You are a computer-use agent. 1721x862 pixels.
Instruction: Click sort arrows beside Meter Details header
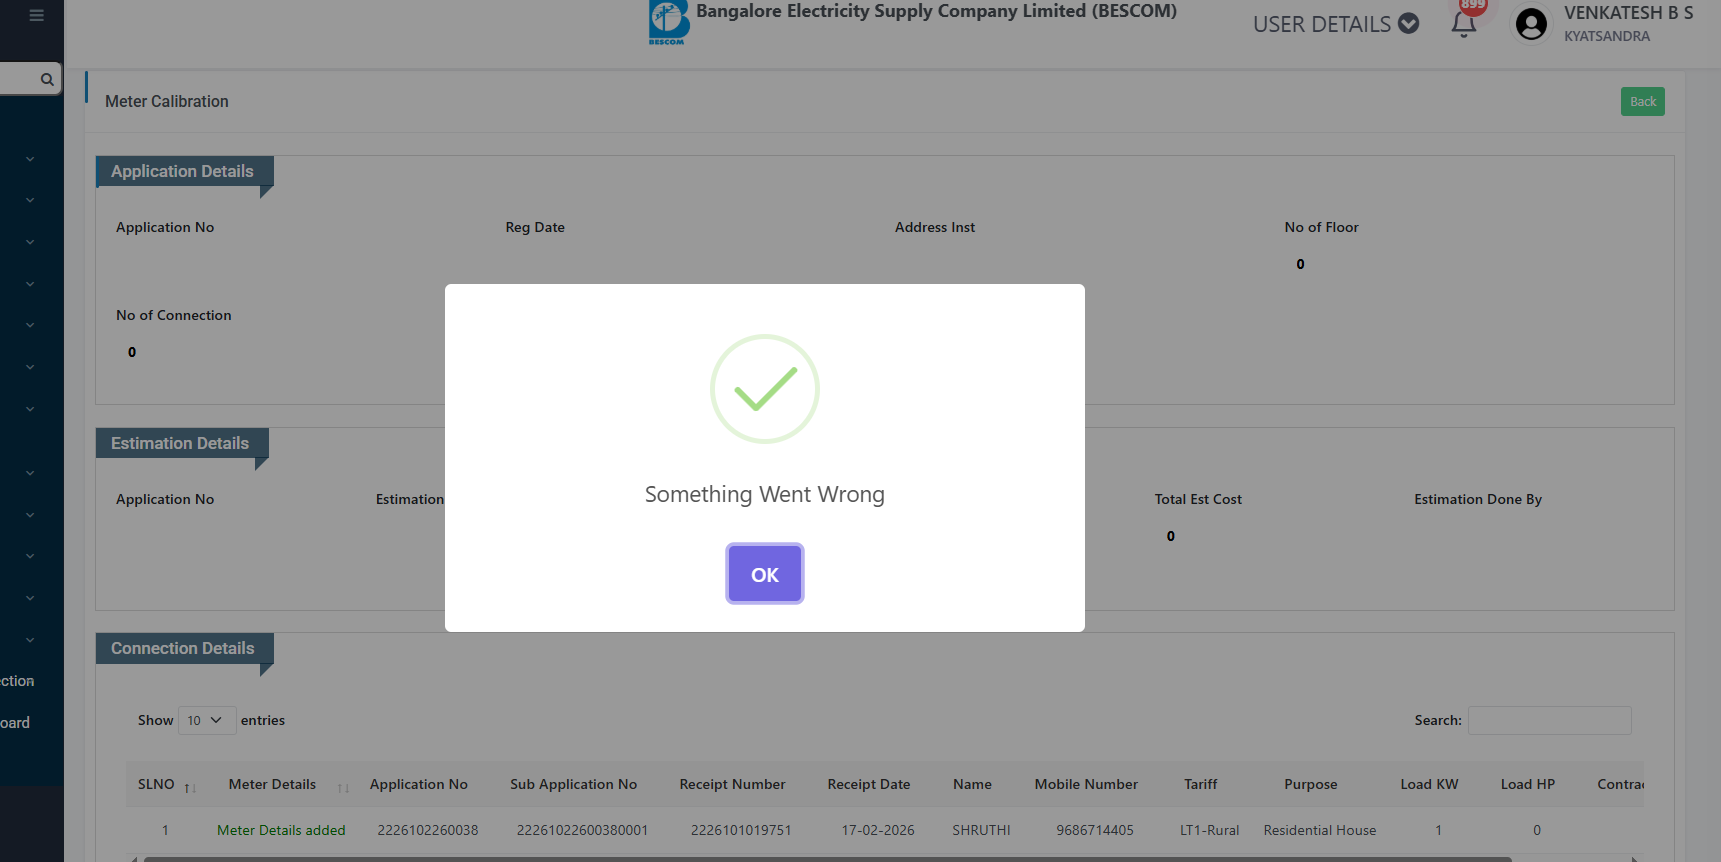[x=343, y=788]
